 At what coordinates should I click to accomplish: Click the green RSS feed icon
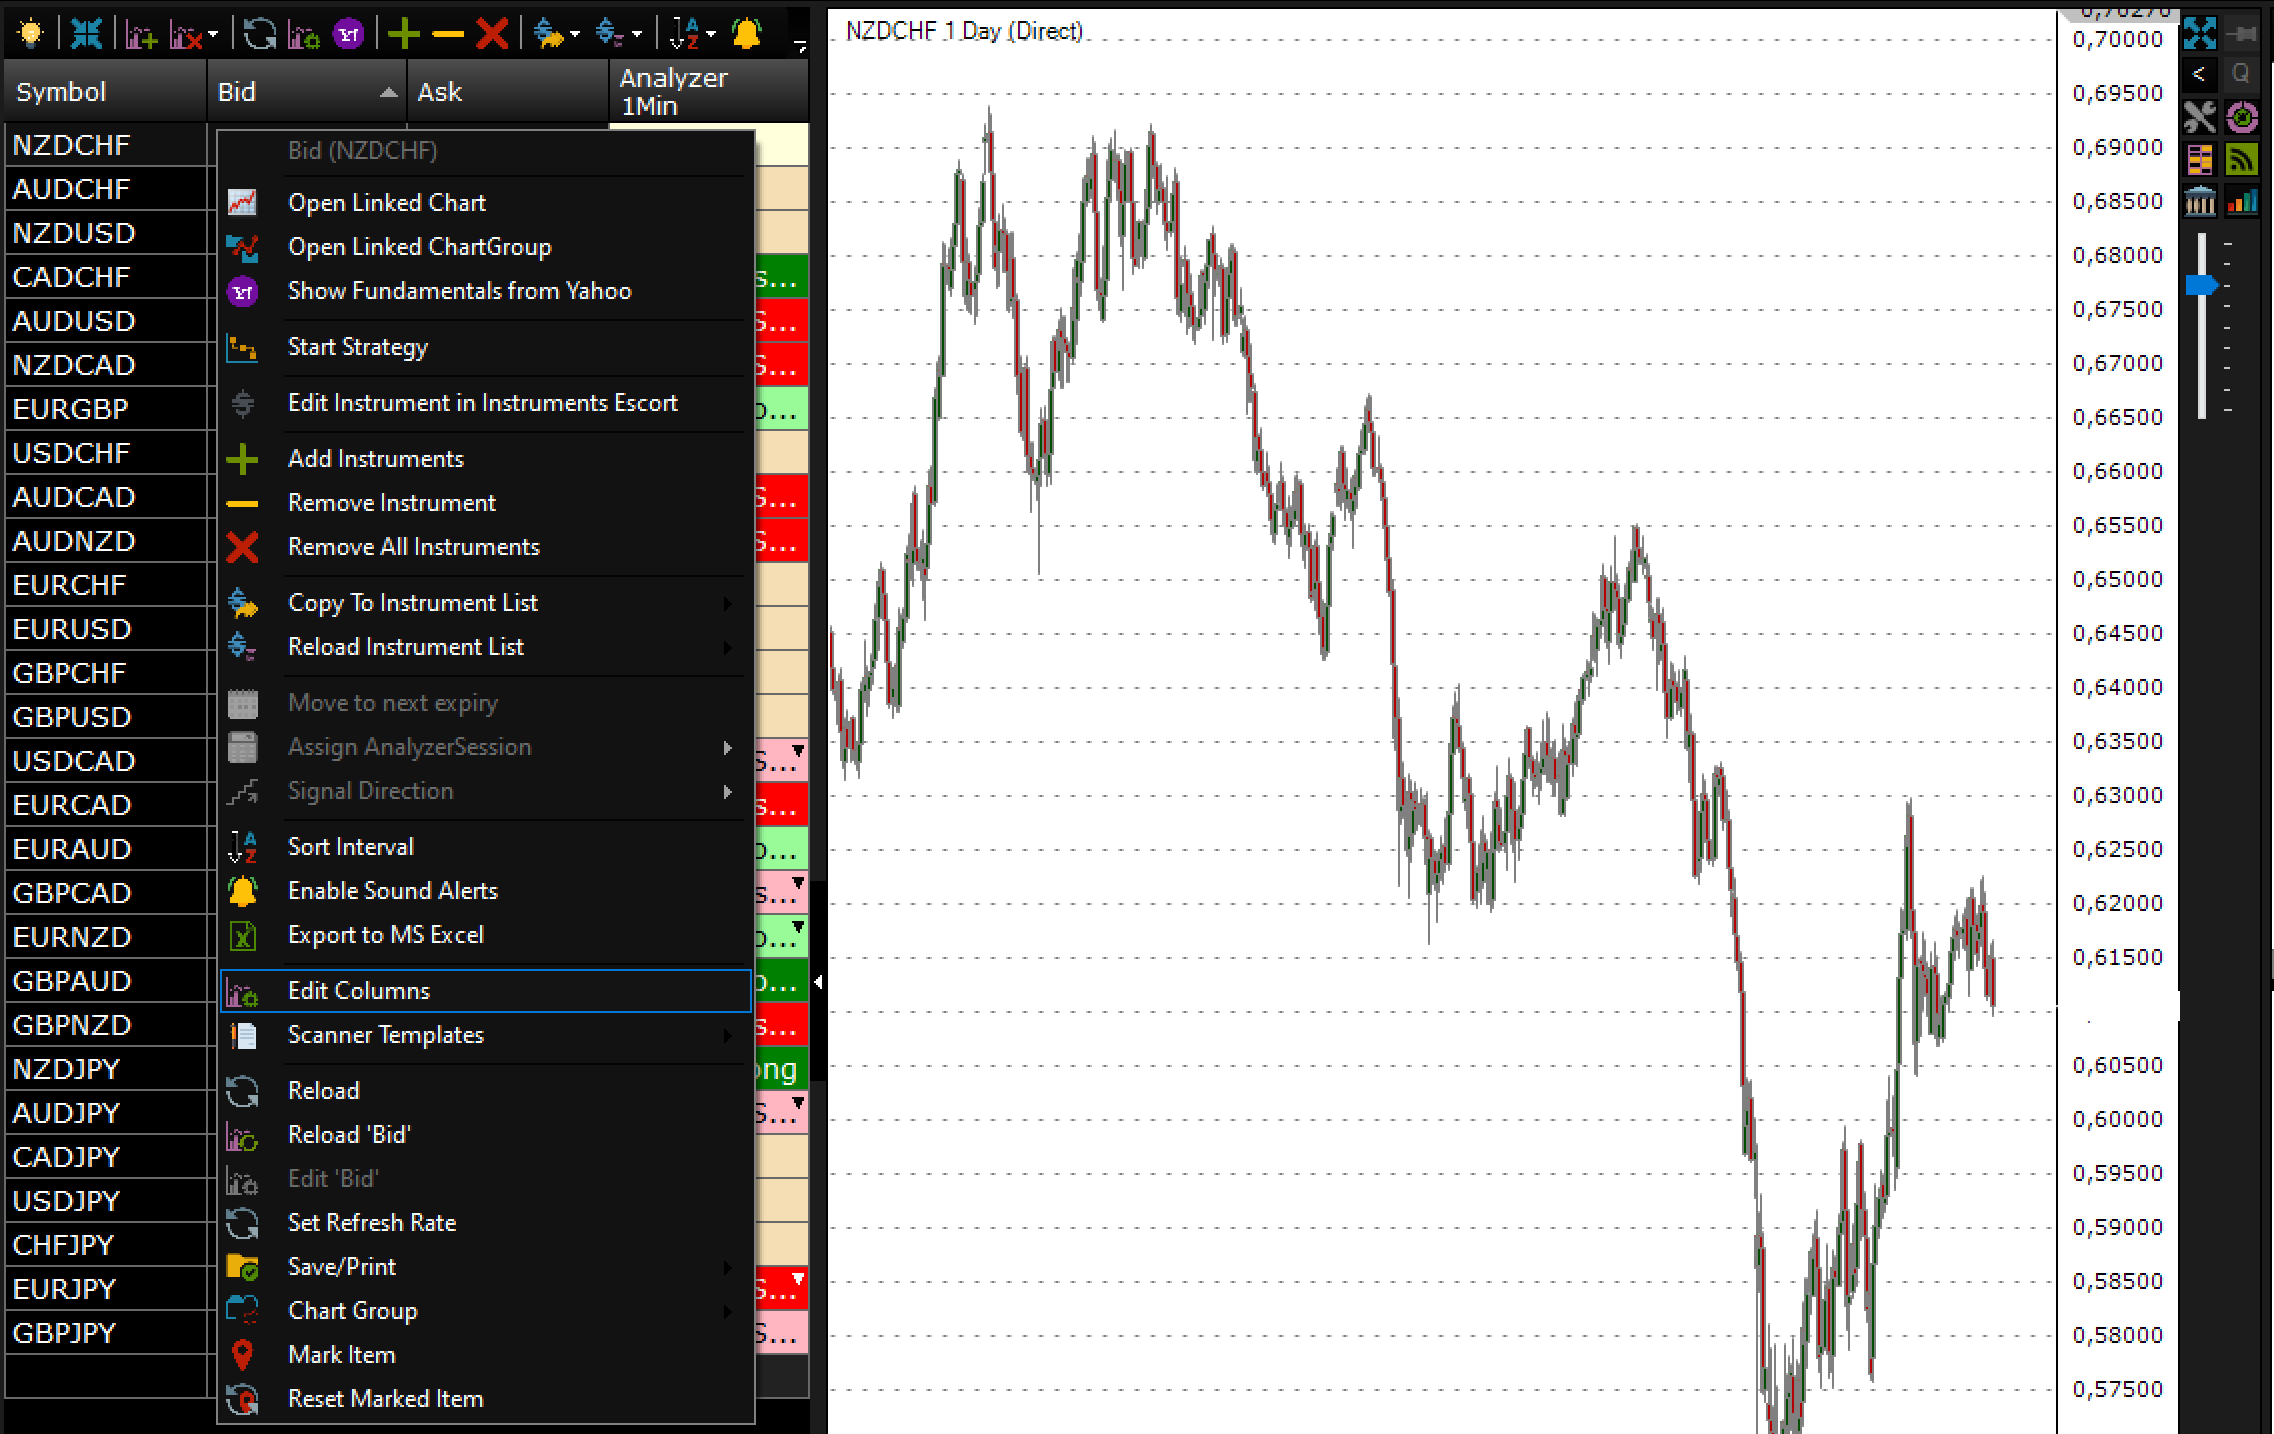pyautogui.click(x=2241, y=160)
